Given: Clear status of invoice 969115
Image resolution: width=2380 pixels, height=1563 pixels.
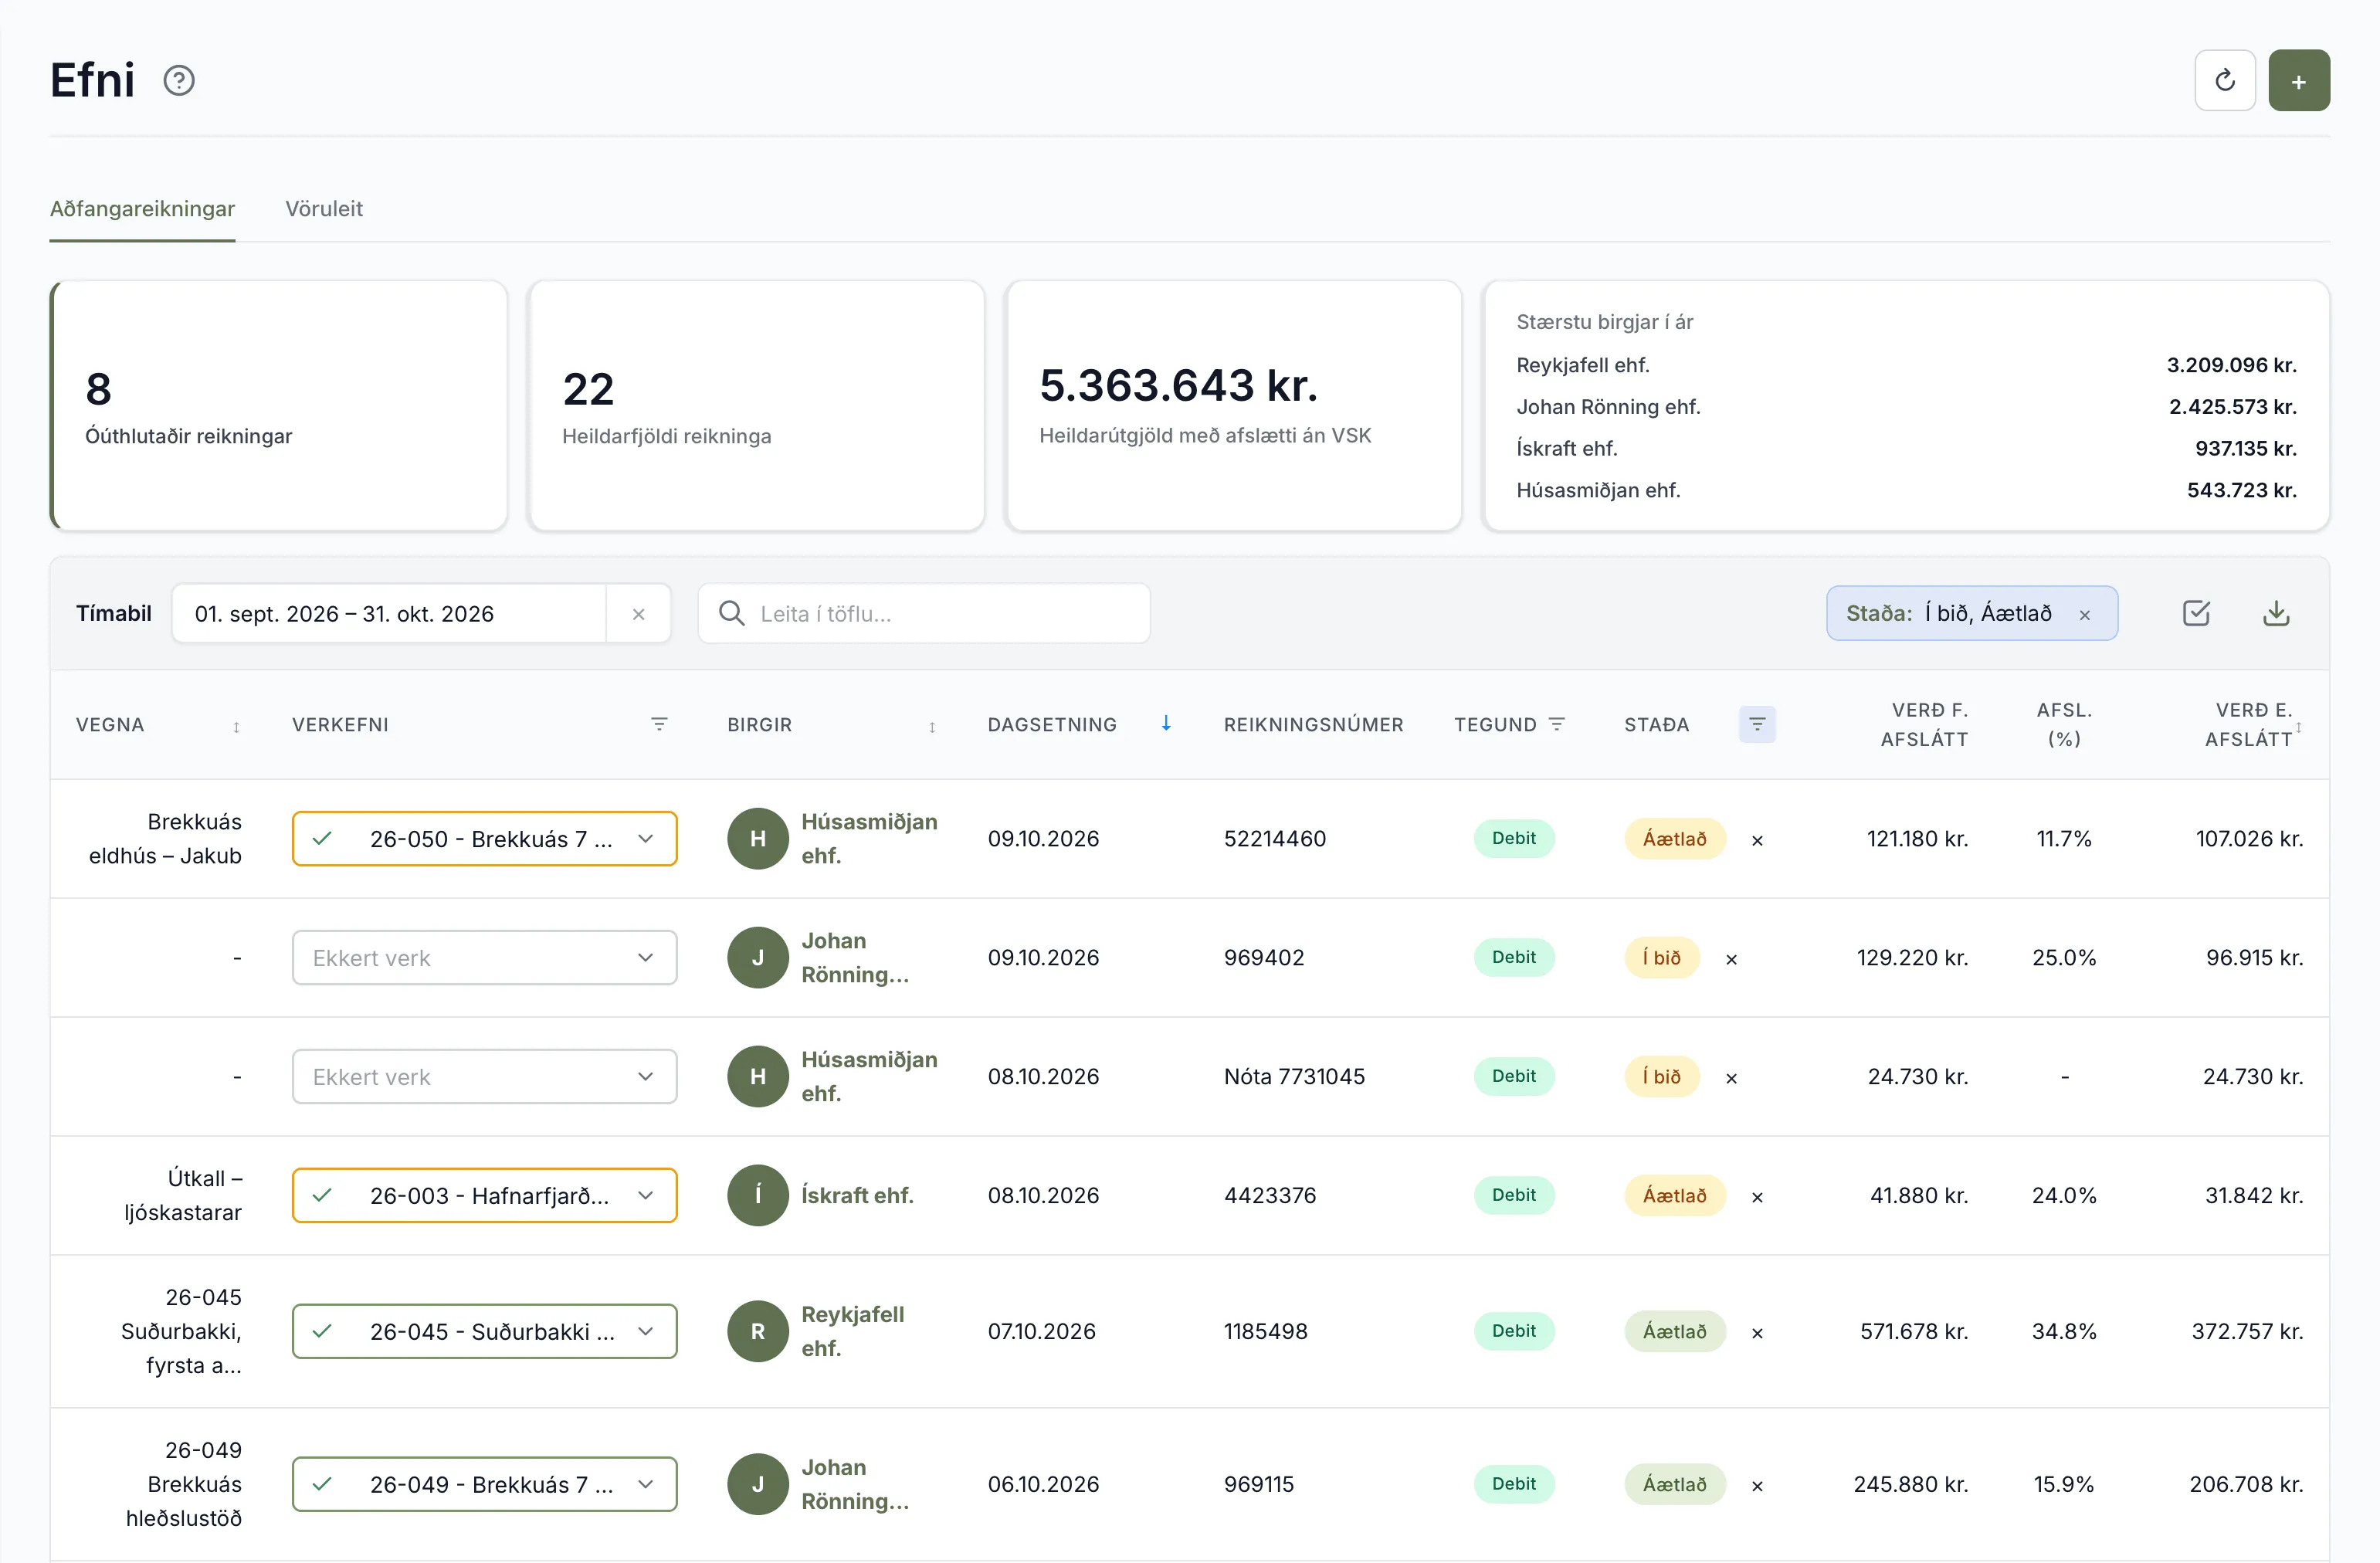Looking at the screenshot, I should 1757,1487.
